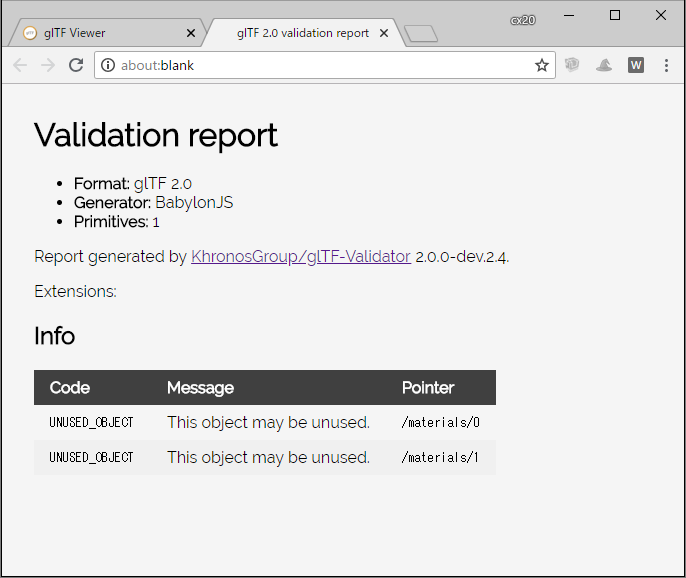Click the Message column header

coord(200,388)
